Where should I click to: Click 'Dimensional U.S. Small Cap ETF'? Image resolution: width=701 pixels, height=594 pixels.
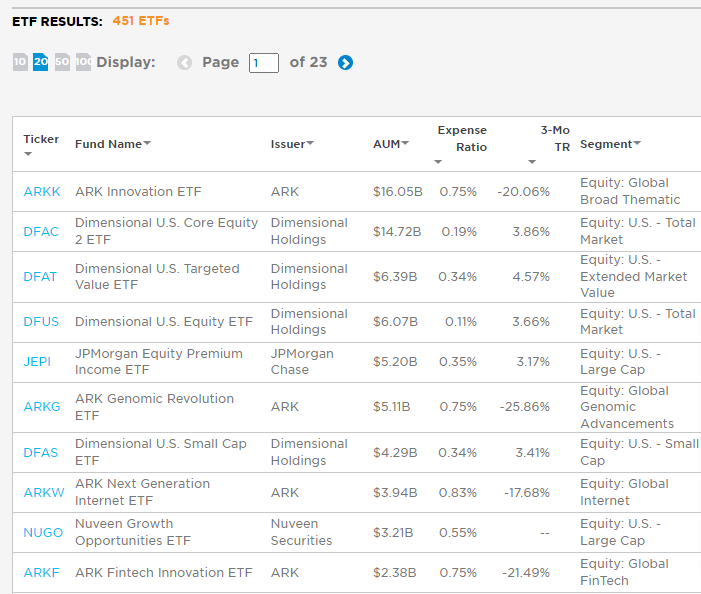point(161,452)
